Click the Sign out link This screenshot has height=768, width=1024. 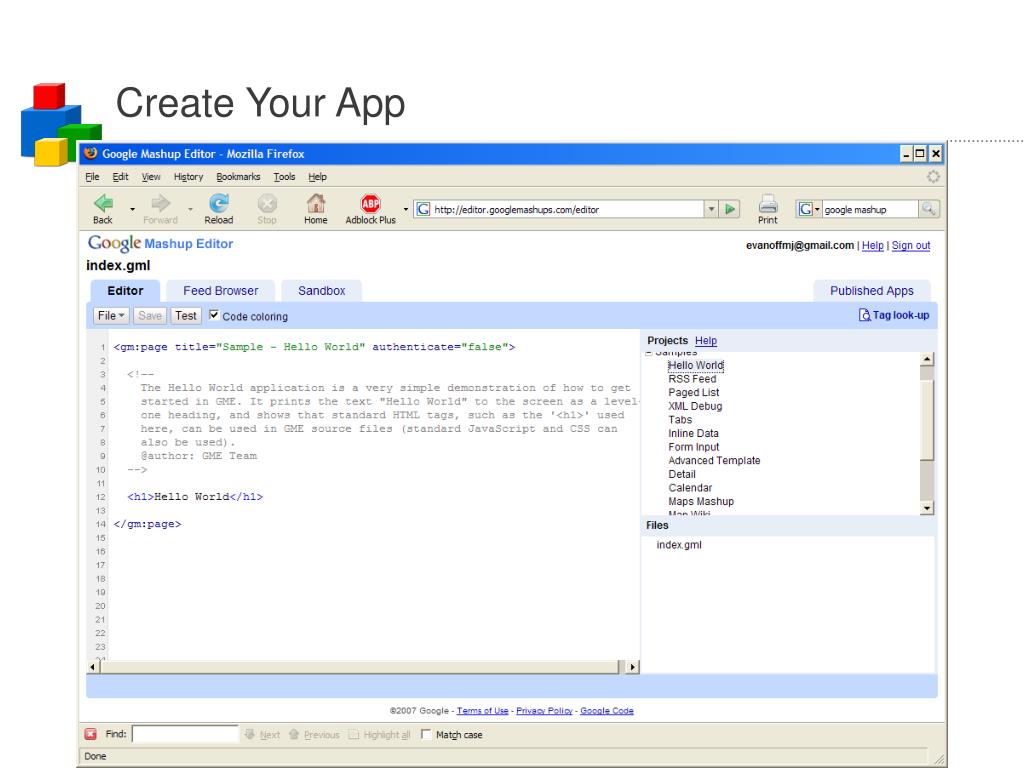tap(911, 246)
